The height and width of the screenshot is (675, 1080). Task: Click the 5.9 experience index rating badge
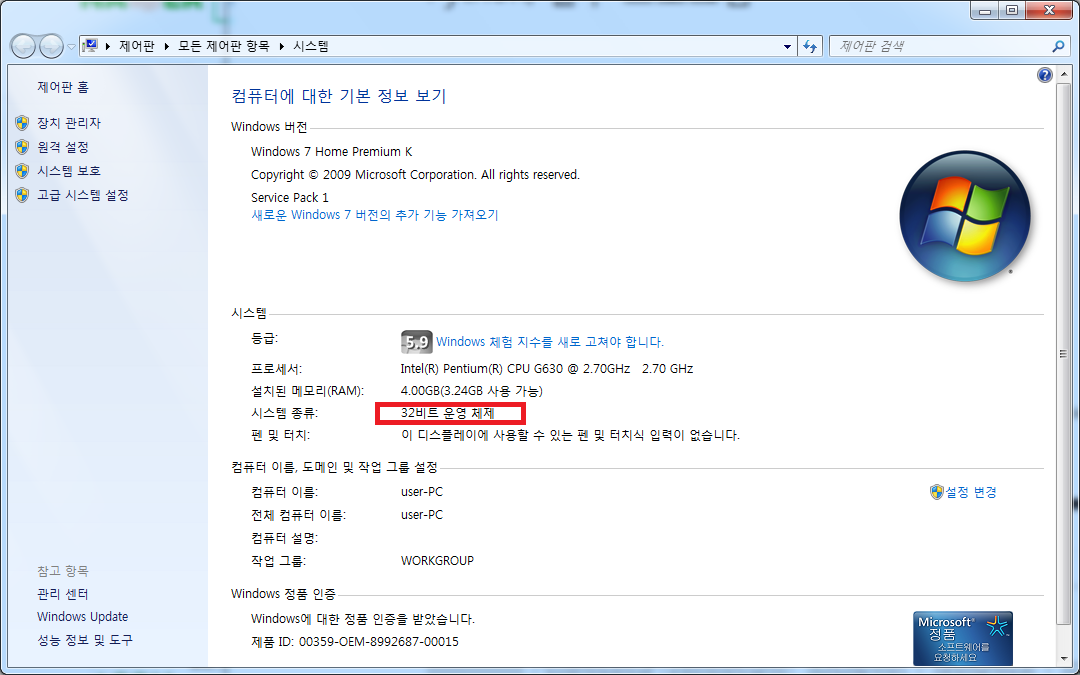point(416,342)
